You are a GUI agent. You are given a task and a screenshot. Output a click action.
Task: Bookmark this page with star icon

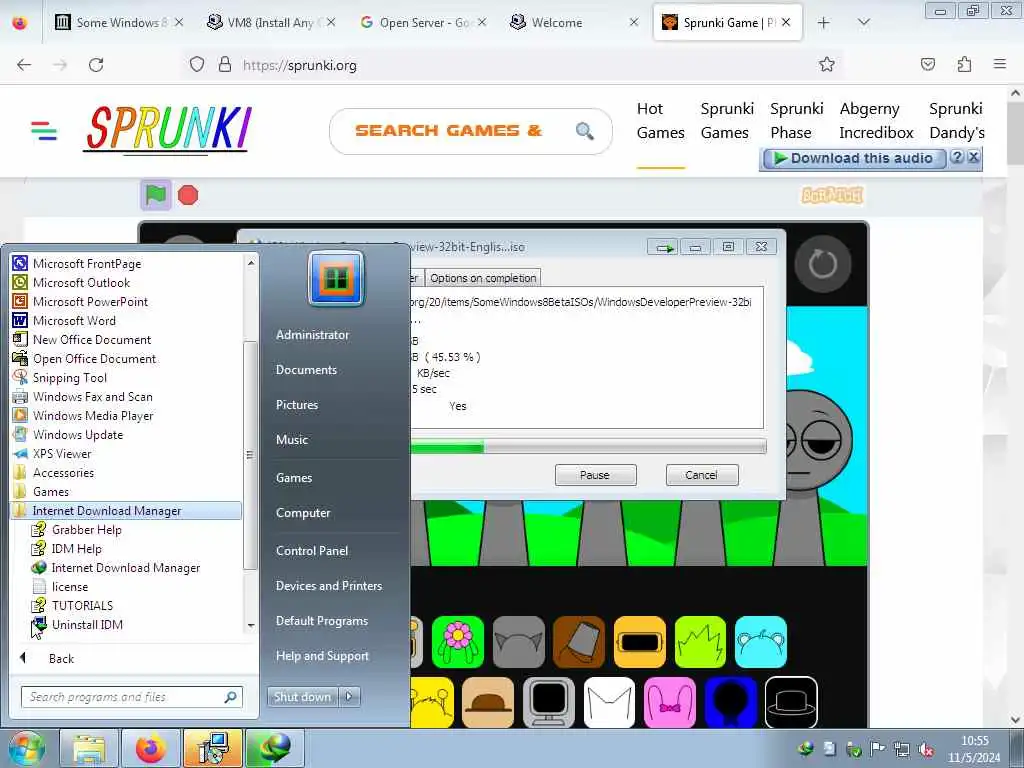coord(827,64)
